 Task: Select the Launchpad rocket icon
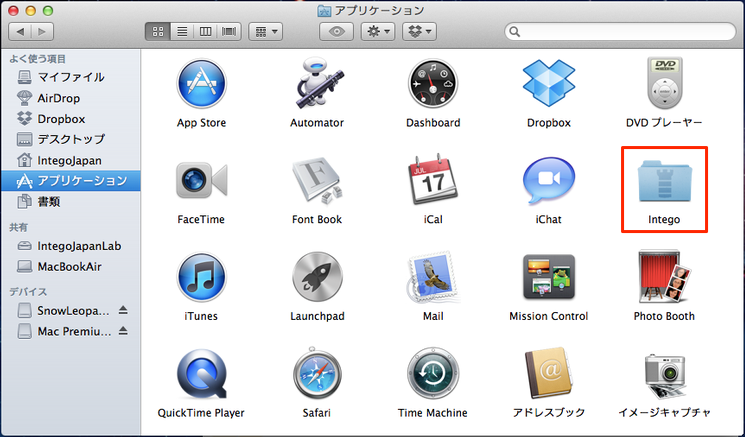tap(317, 277)
